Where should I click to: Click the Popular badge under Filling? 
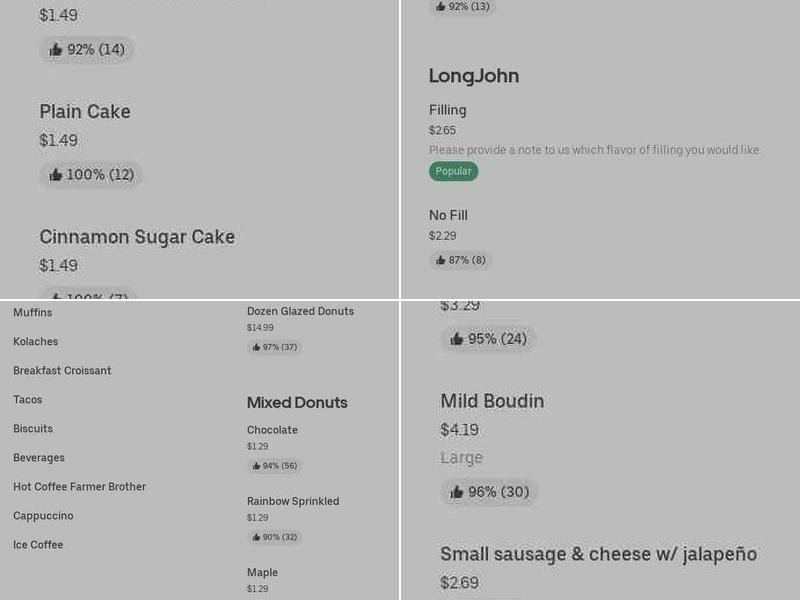[453, 171]
